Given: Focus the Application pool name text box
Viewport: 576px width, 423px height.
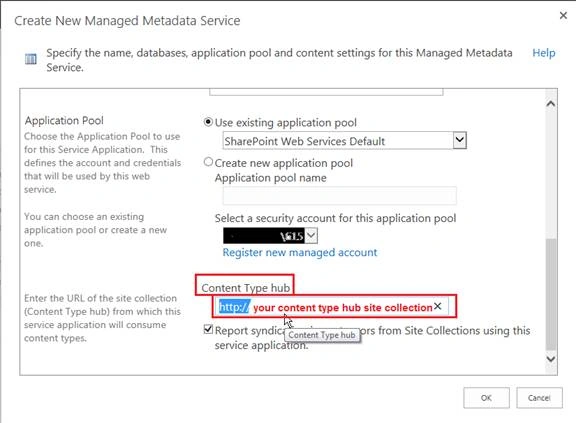Looking at the screenshot, I should tap(339, 195).
